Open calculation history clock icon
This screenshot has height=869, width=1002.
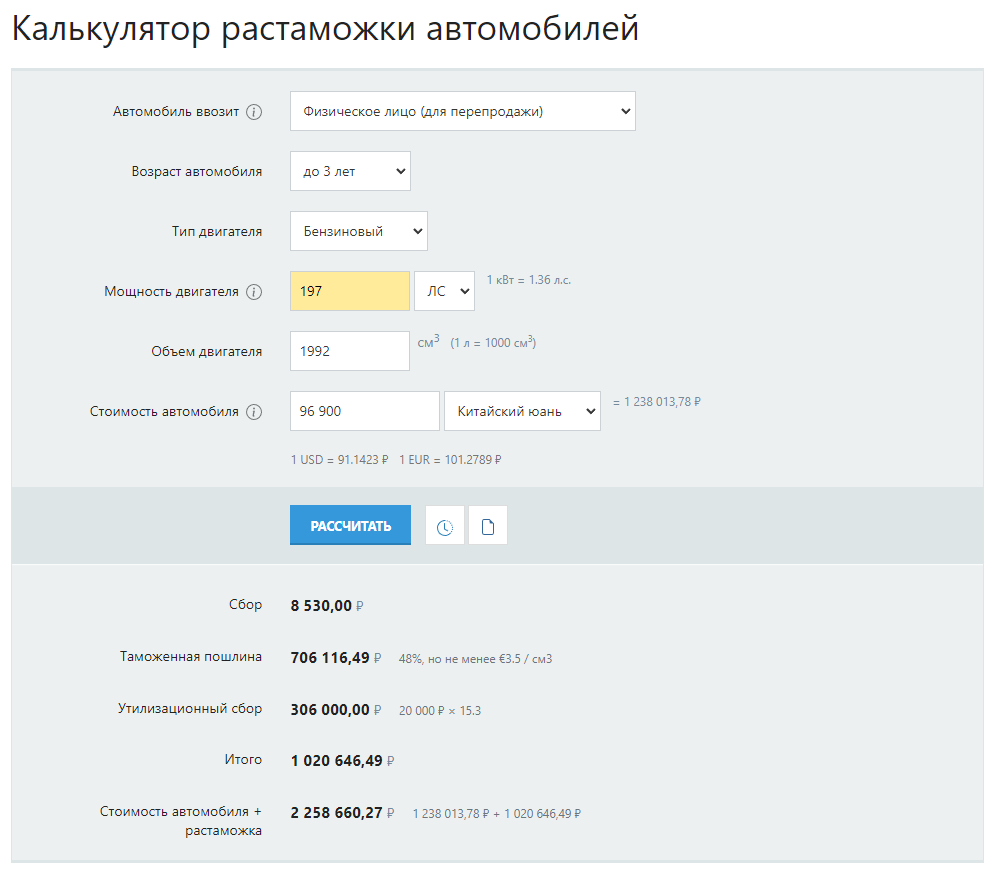tap(444, 526)
